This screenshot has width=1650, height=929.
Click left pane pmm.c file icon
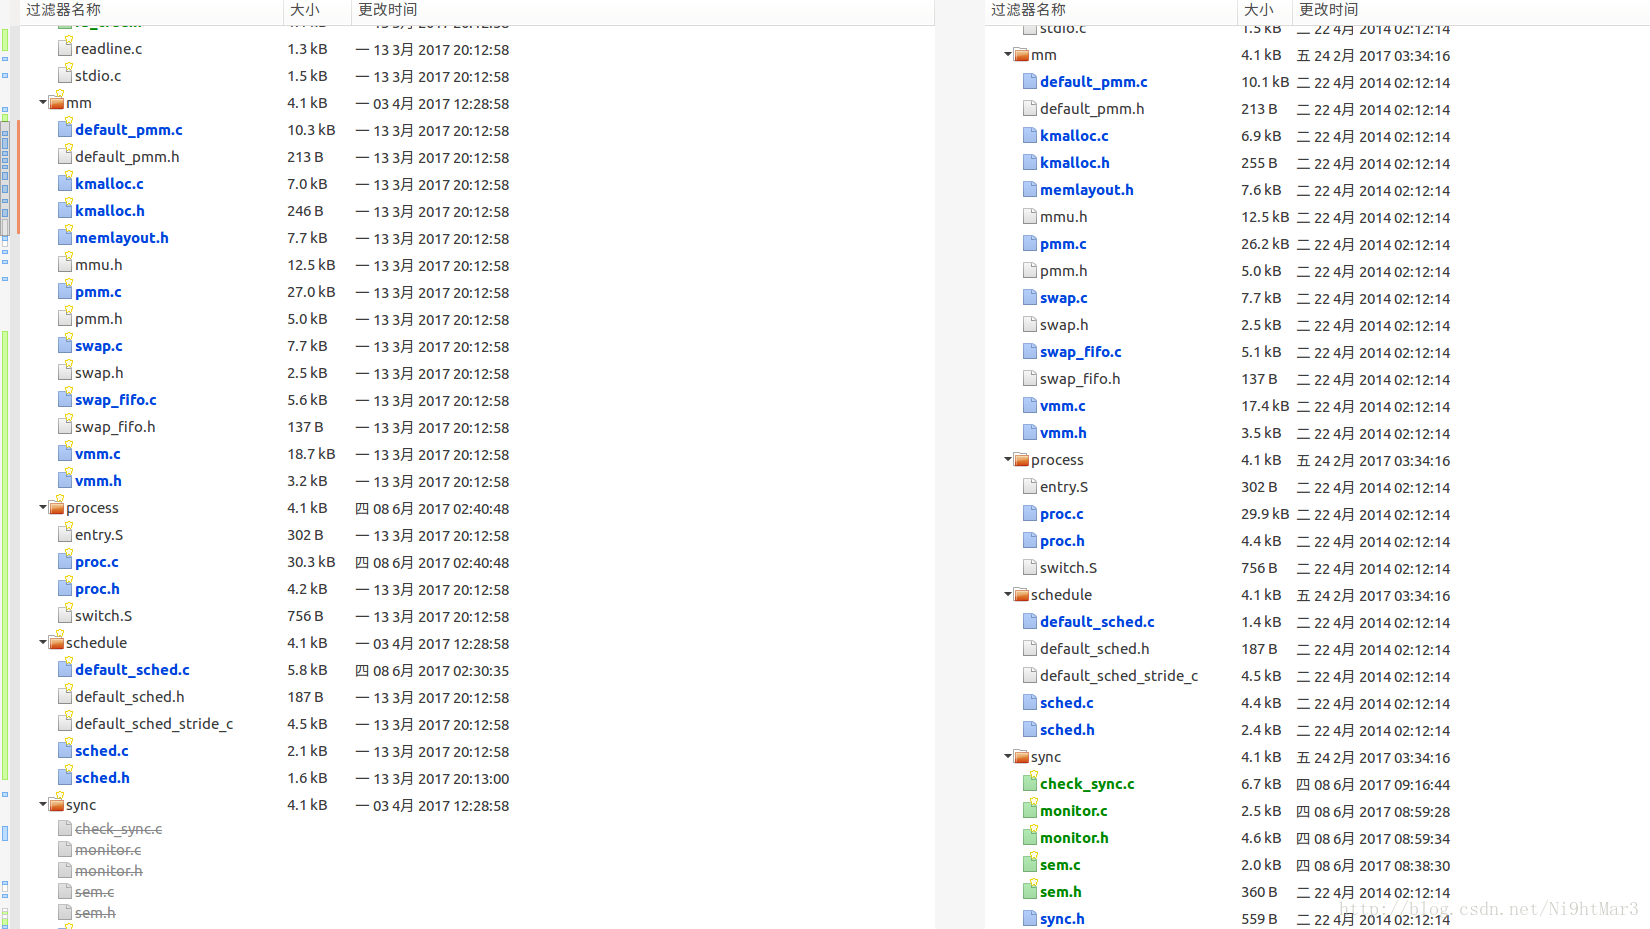(65, 290)
